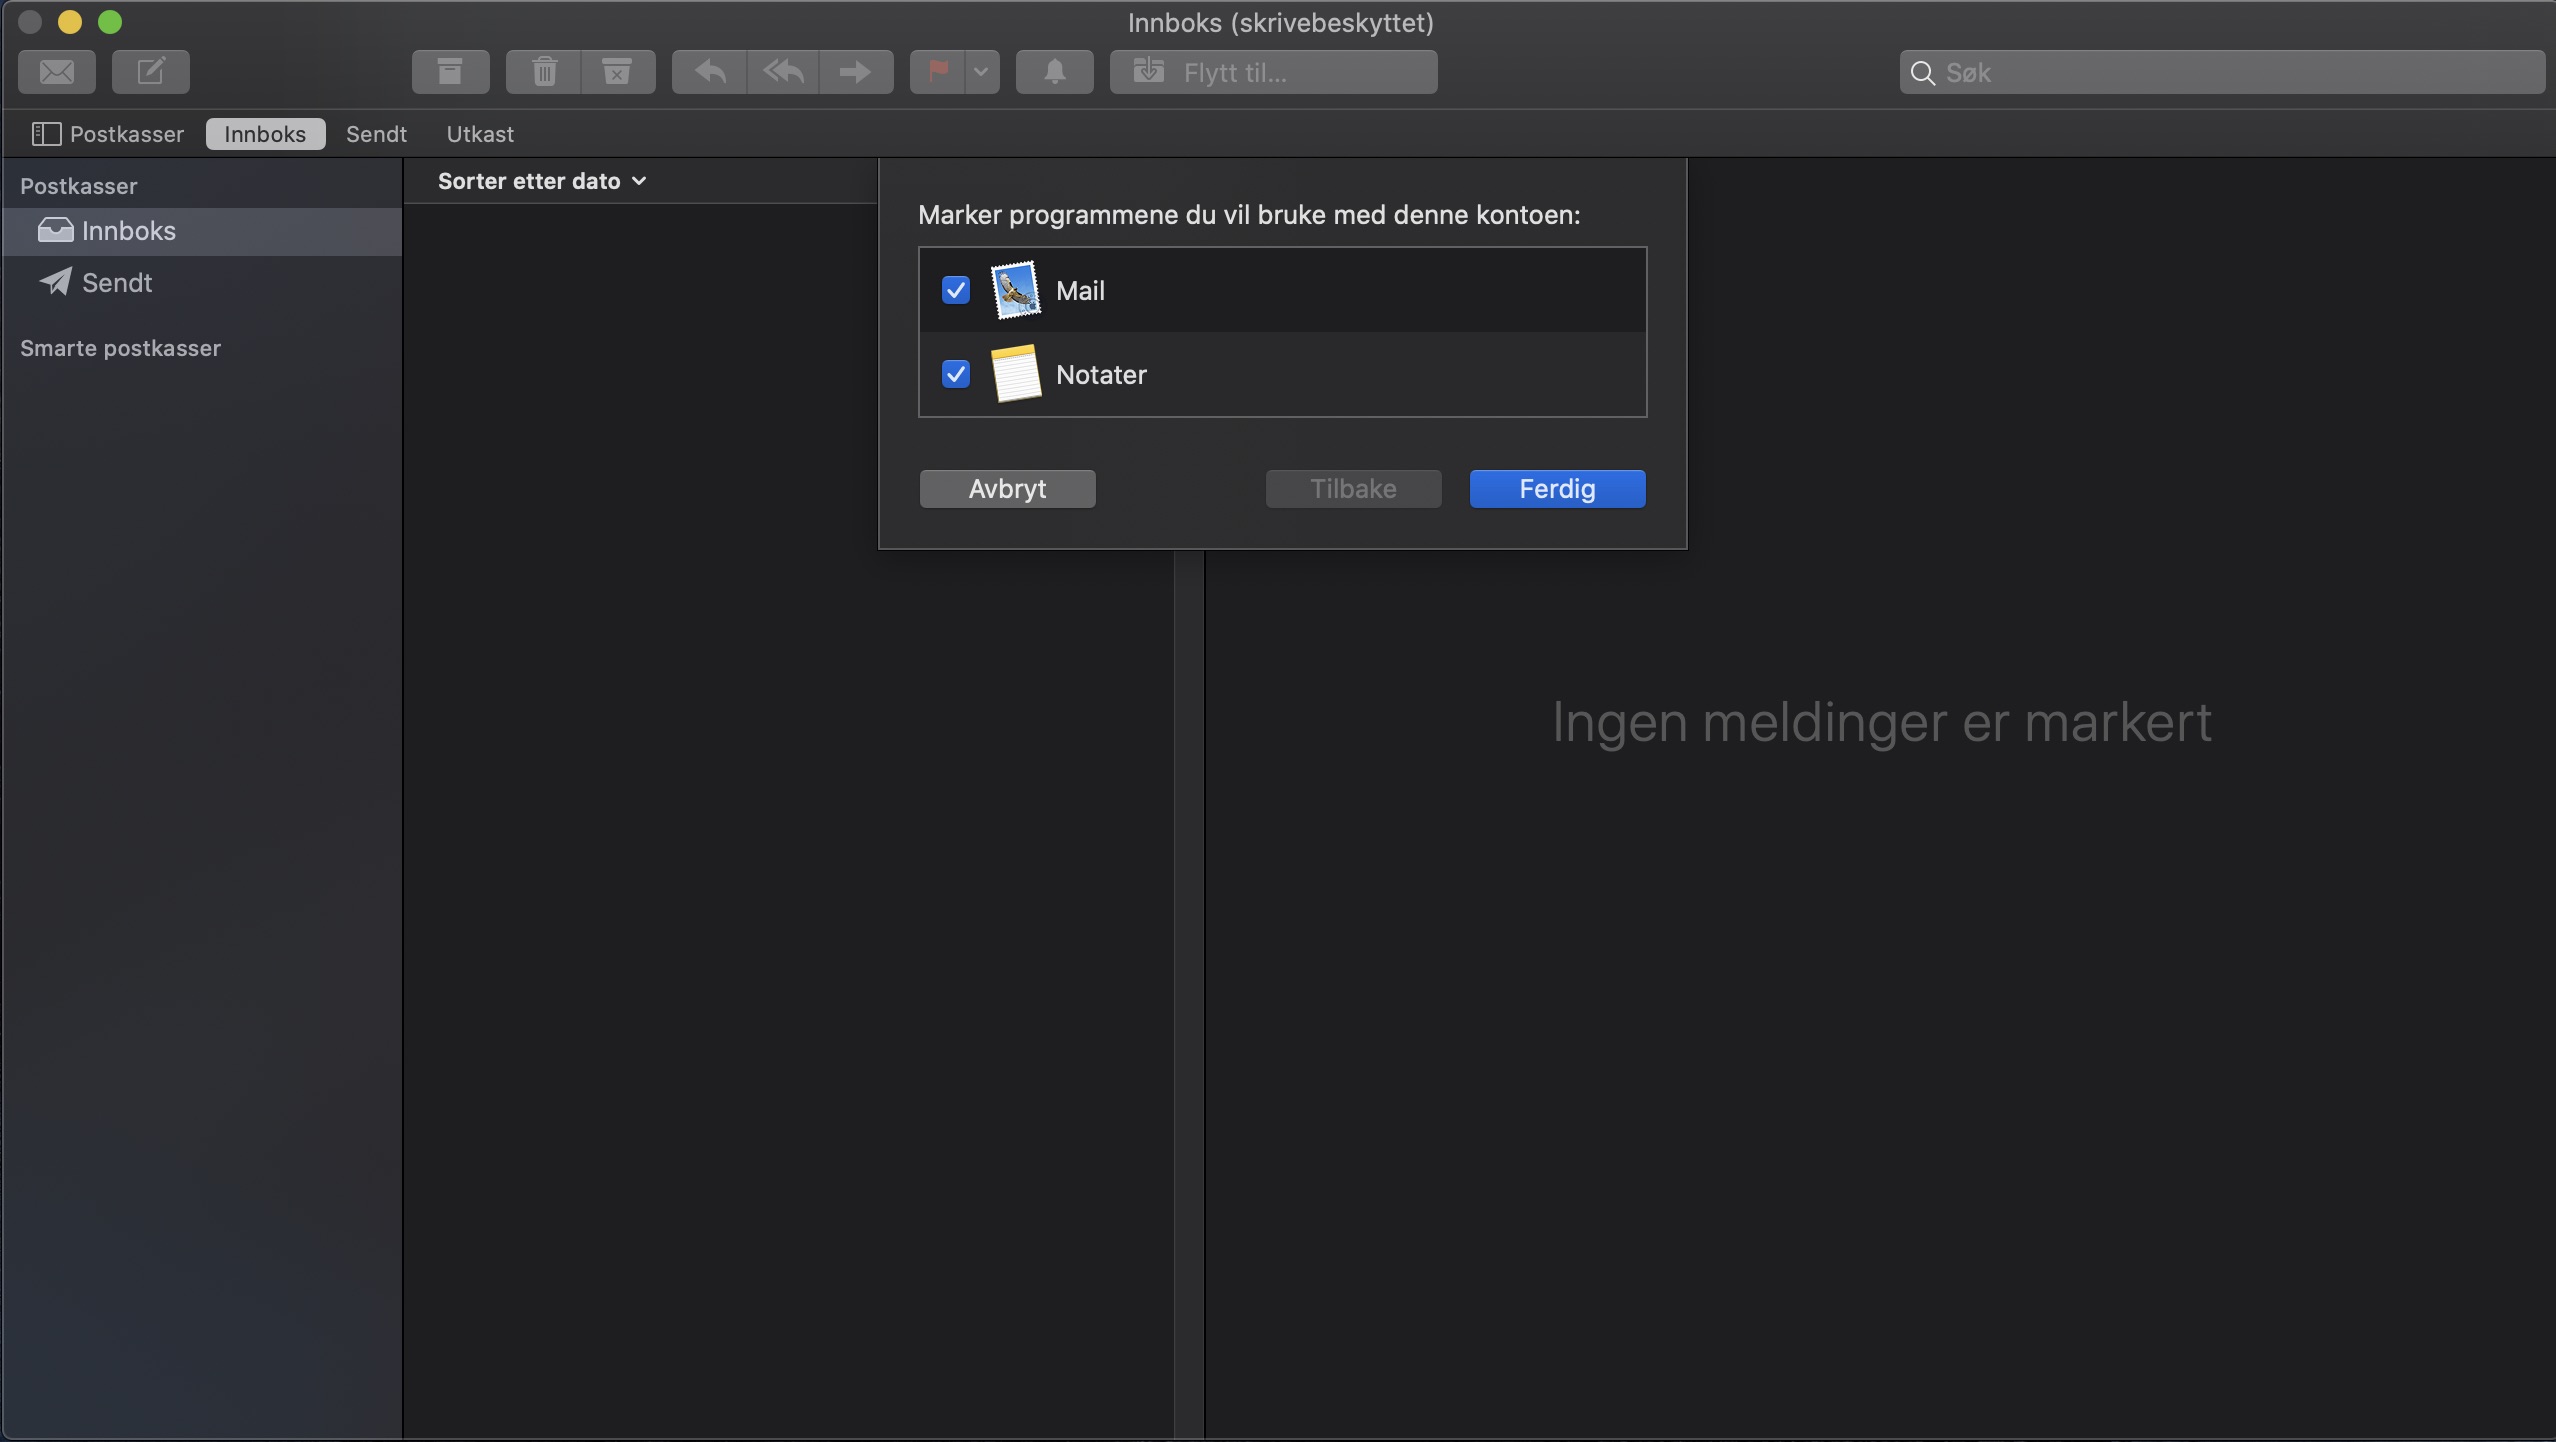Uncheck the Mail checkbox
The image size is (2556, 1442).
(x=956, y=290)
